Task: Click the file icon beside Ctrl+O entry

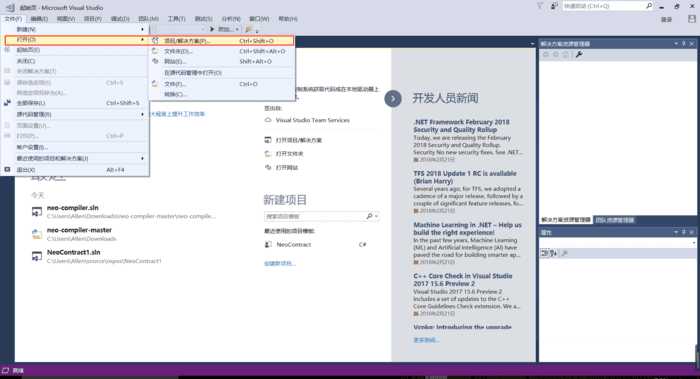Action: [155, 83]
